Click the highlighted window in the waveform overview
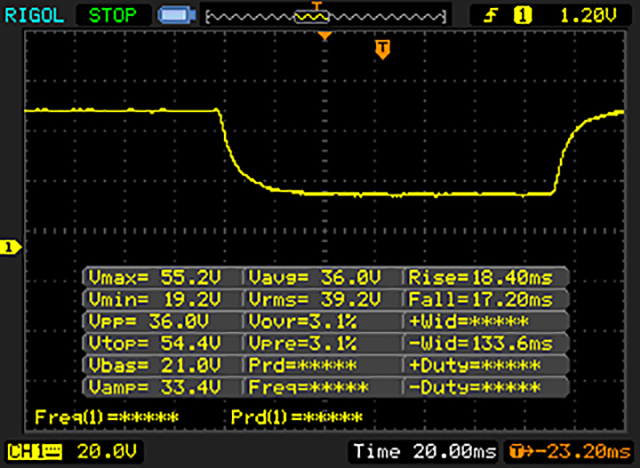The width and height of the screenshot is (640, 468). pos(312,17)
